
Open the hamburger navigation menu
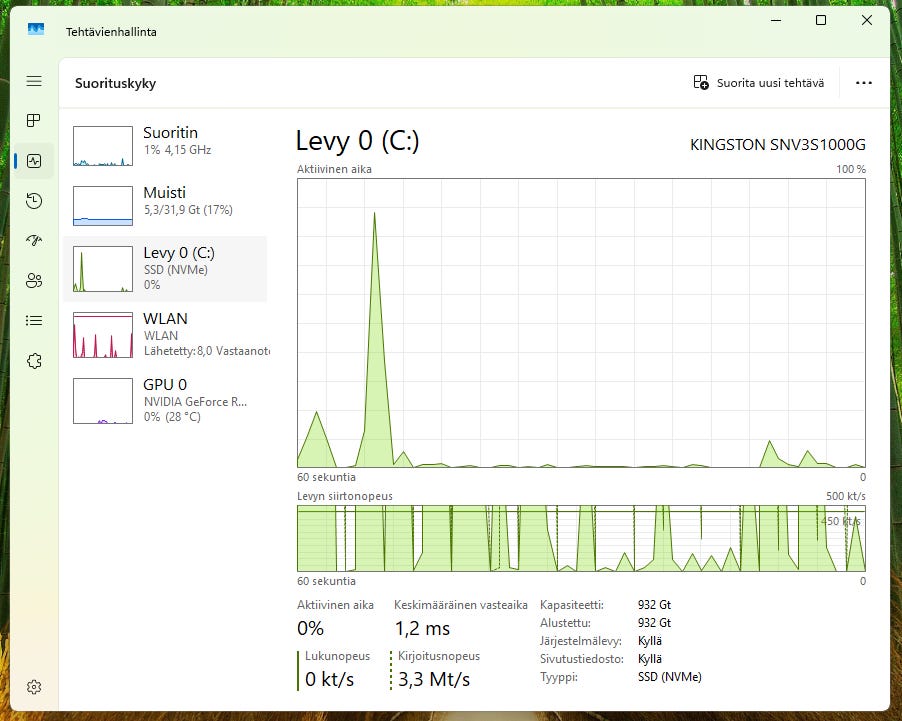pos(34,81)
